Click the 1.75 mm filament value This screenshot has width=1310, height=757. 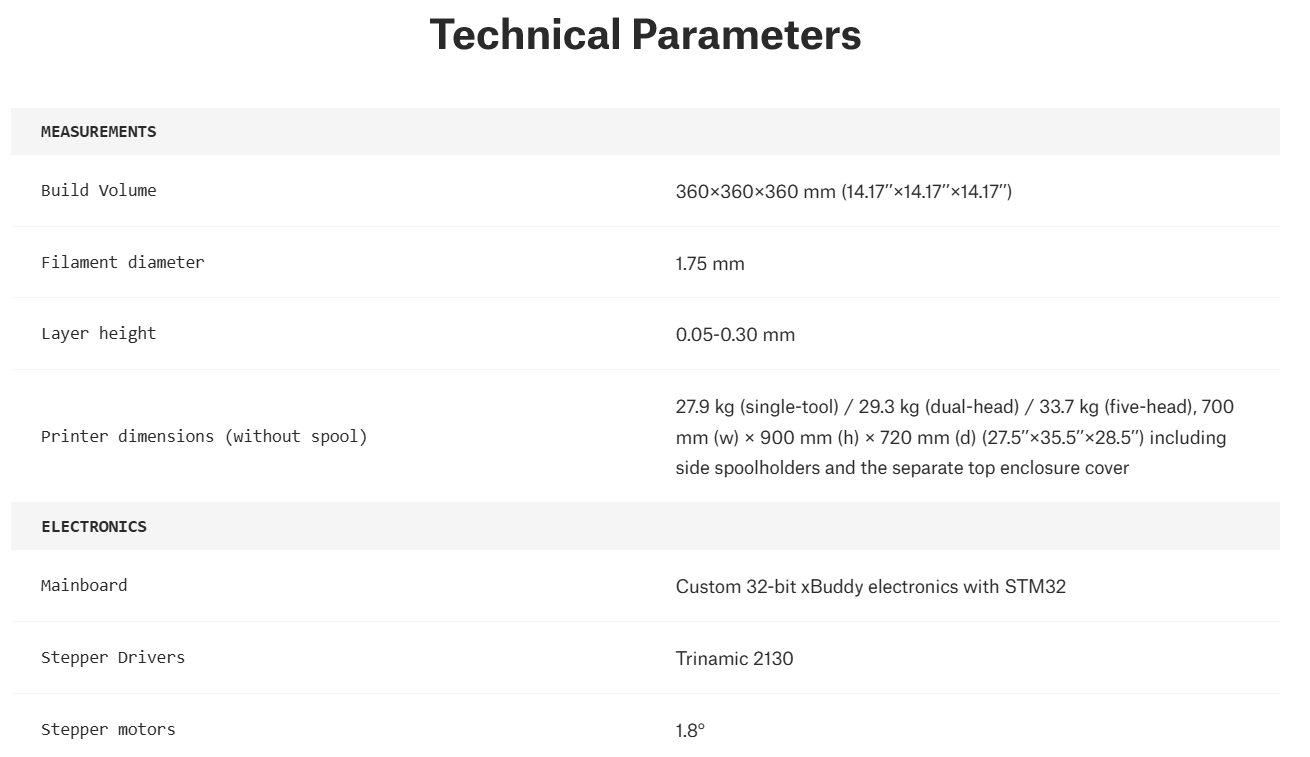710,263
